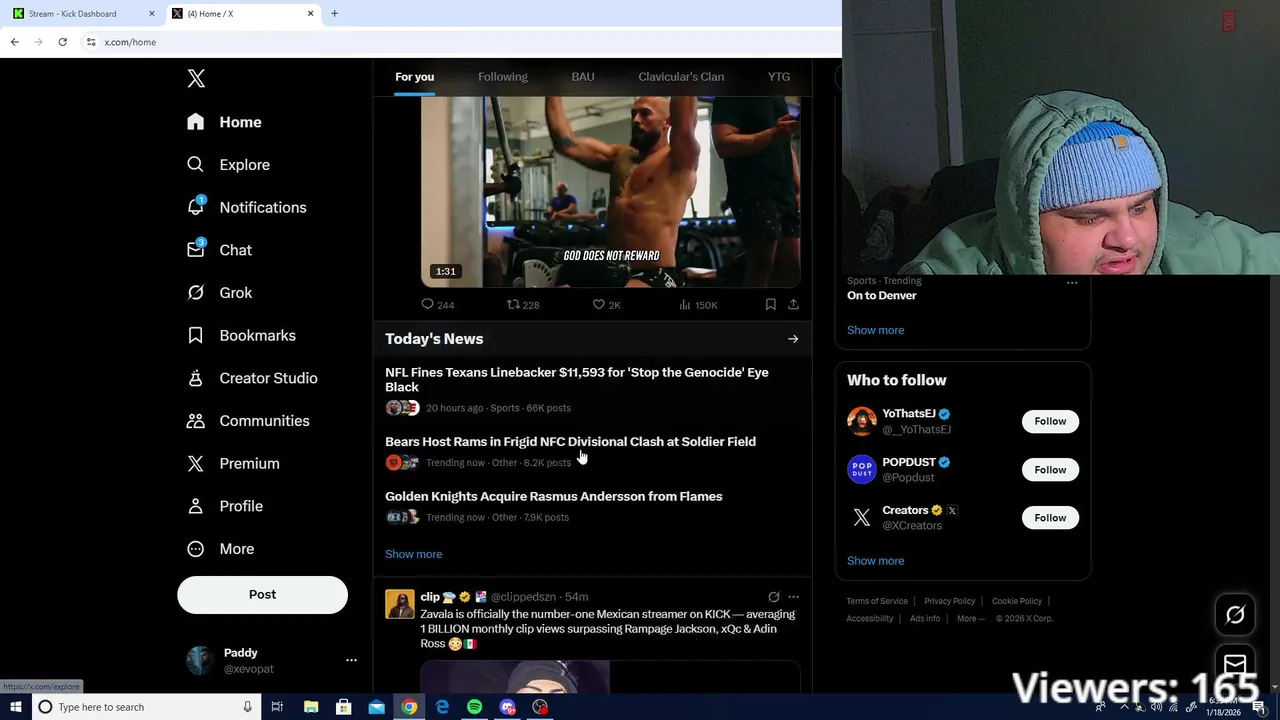Open clip account avatar on post
This screenshot has height=720, width=1280.
tap(400, 604)
